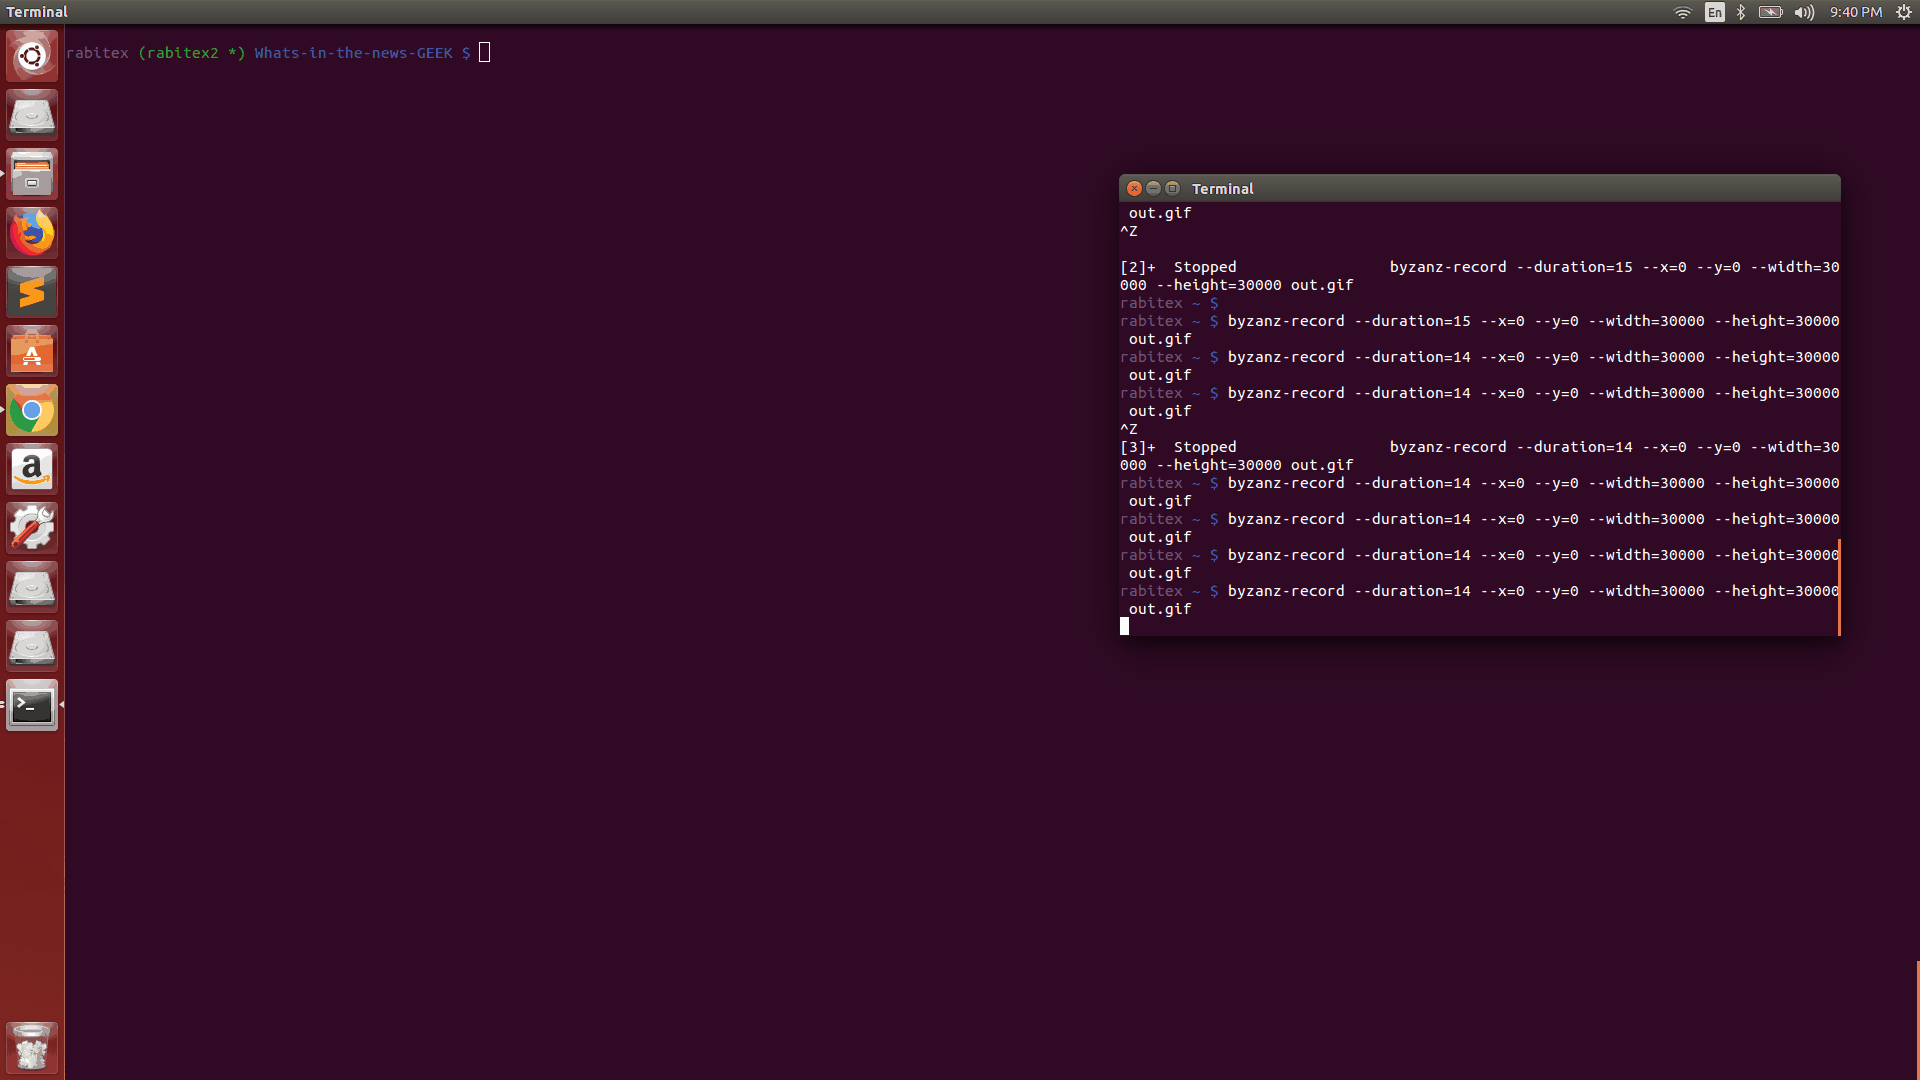Open Trash from the dock

pos(32,1048)
